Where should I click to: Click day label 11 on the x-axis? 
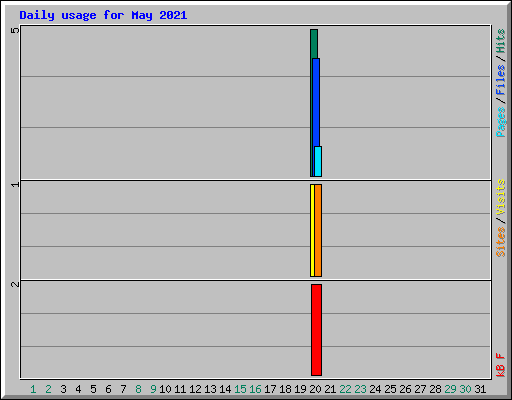coord(180,389)
